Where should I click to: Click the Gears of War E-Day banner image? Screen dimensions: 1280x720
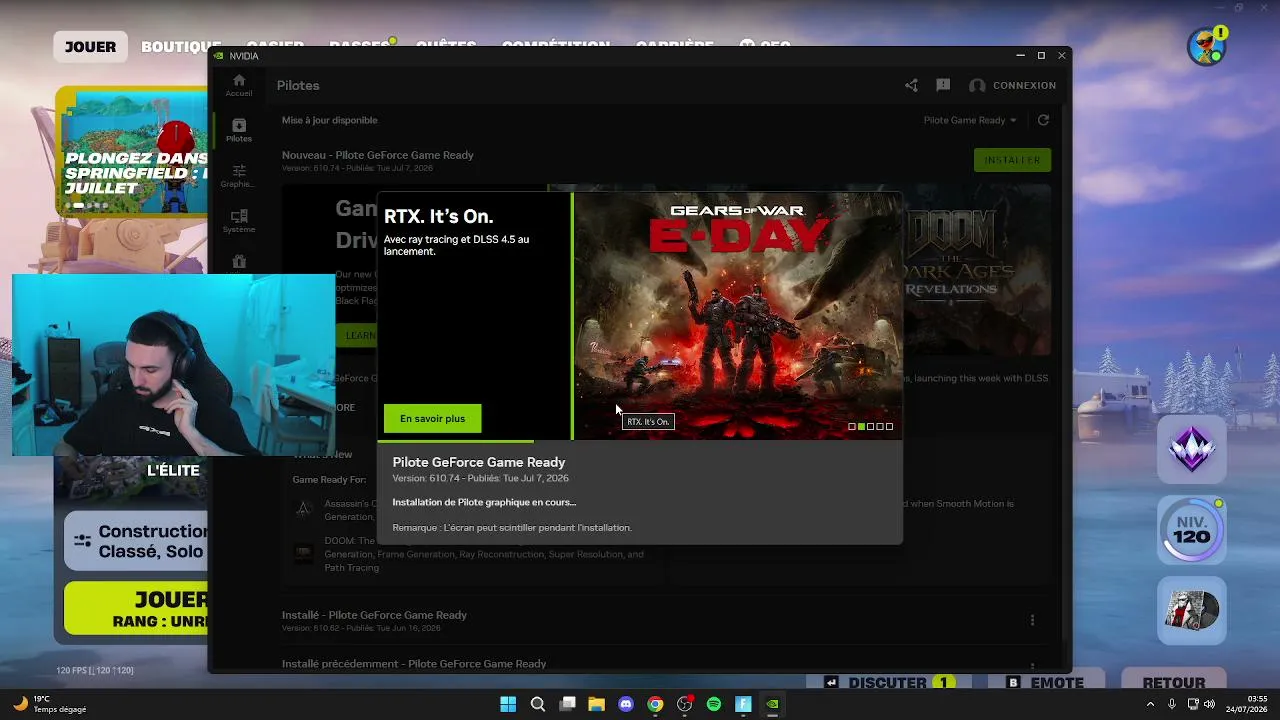(738, 315)
